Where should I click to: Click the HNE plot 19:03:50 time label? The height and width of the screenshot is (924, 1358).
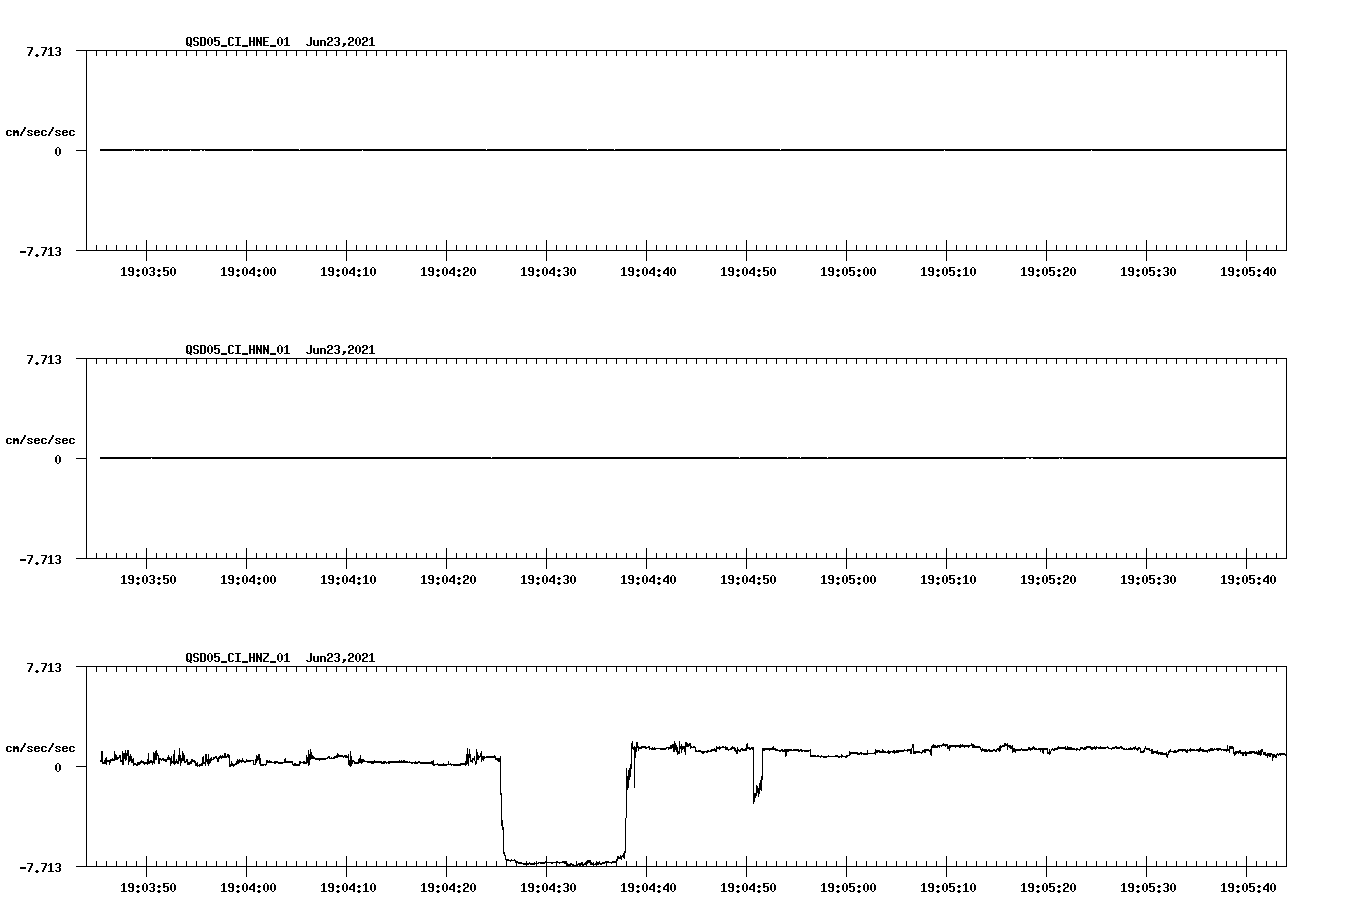pos(148,272)
